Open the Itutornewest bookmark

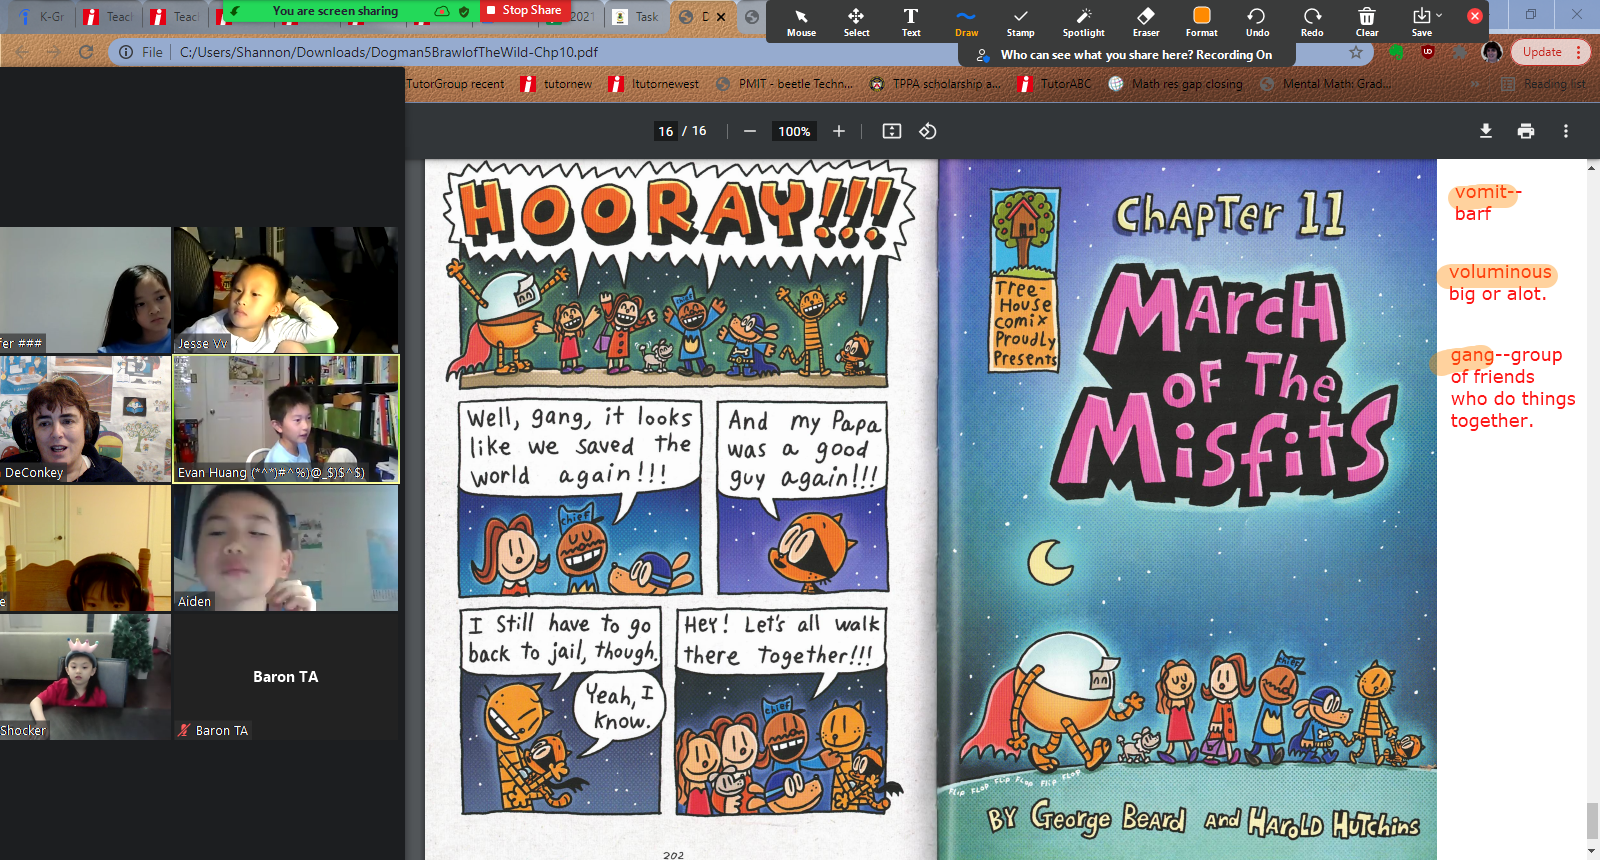[x=654, y=84]
